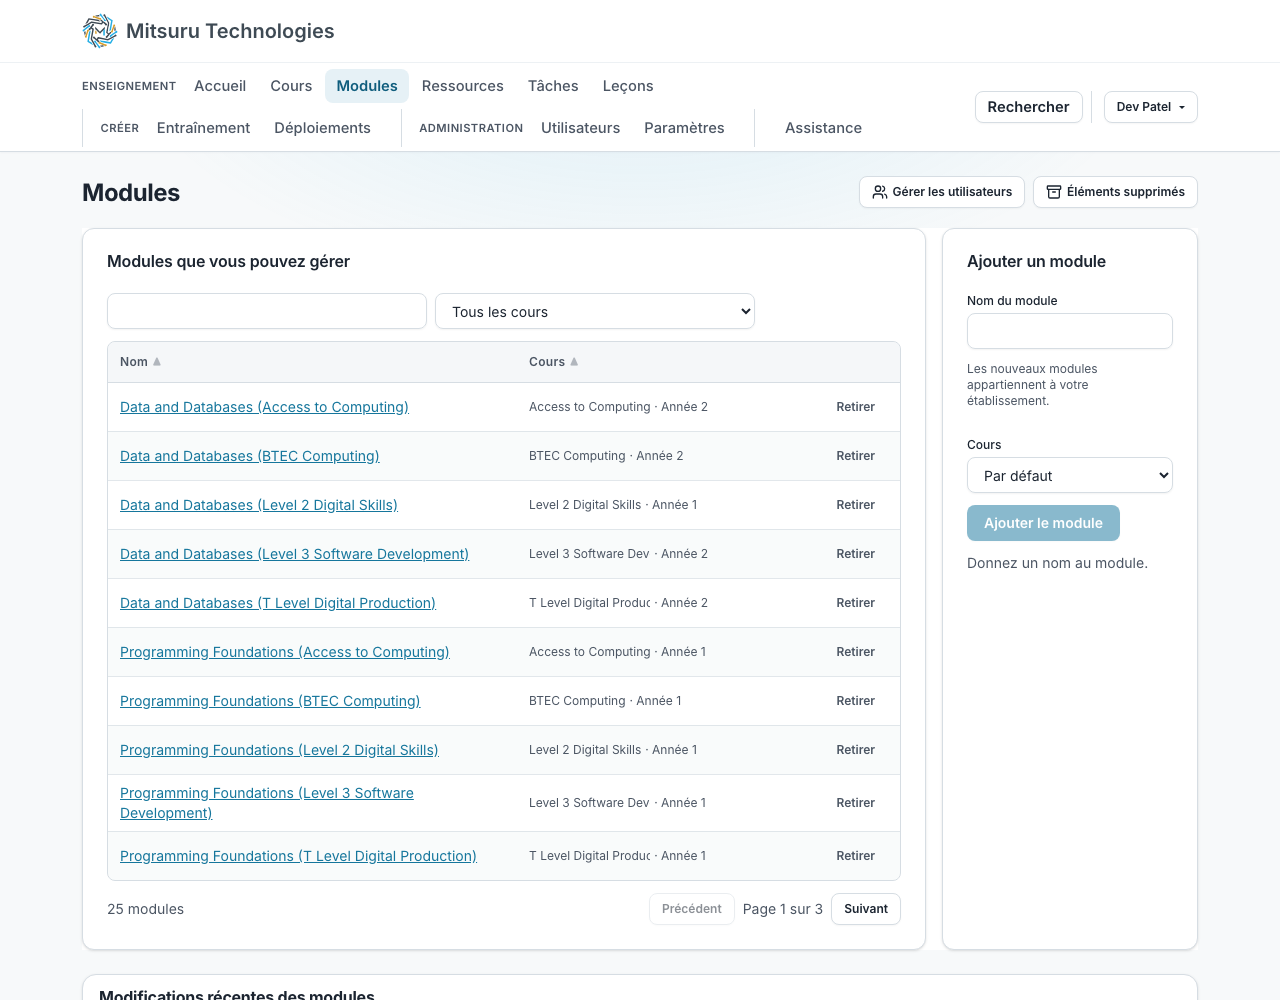Open the Dev Patel user menu caret
The width and height of the screenshot is (1280, 1000).
point(1182,107)
